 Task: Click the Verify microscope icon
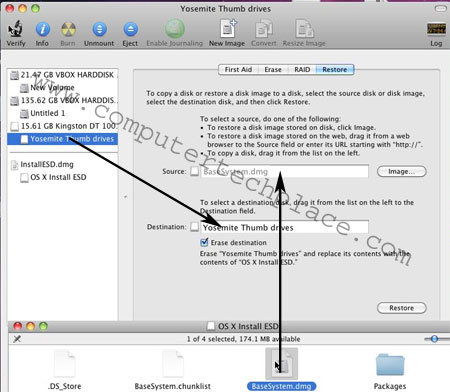15,29
